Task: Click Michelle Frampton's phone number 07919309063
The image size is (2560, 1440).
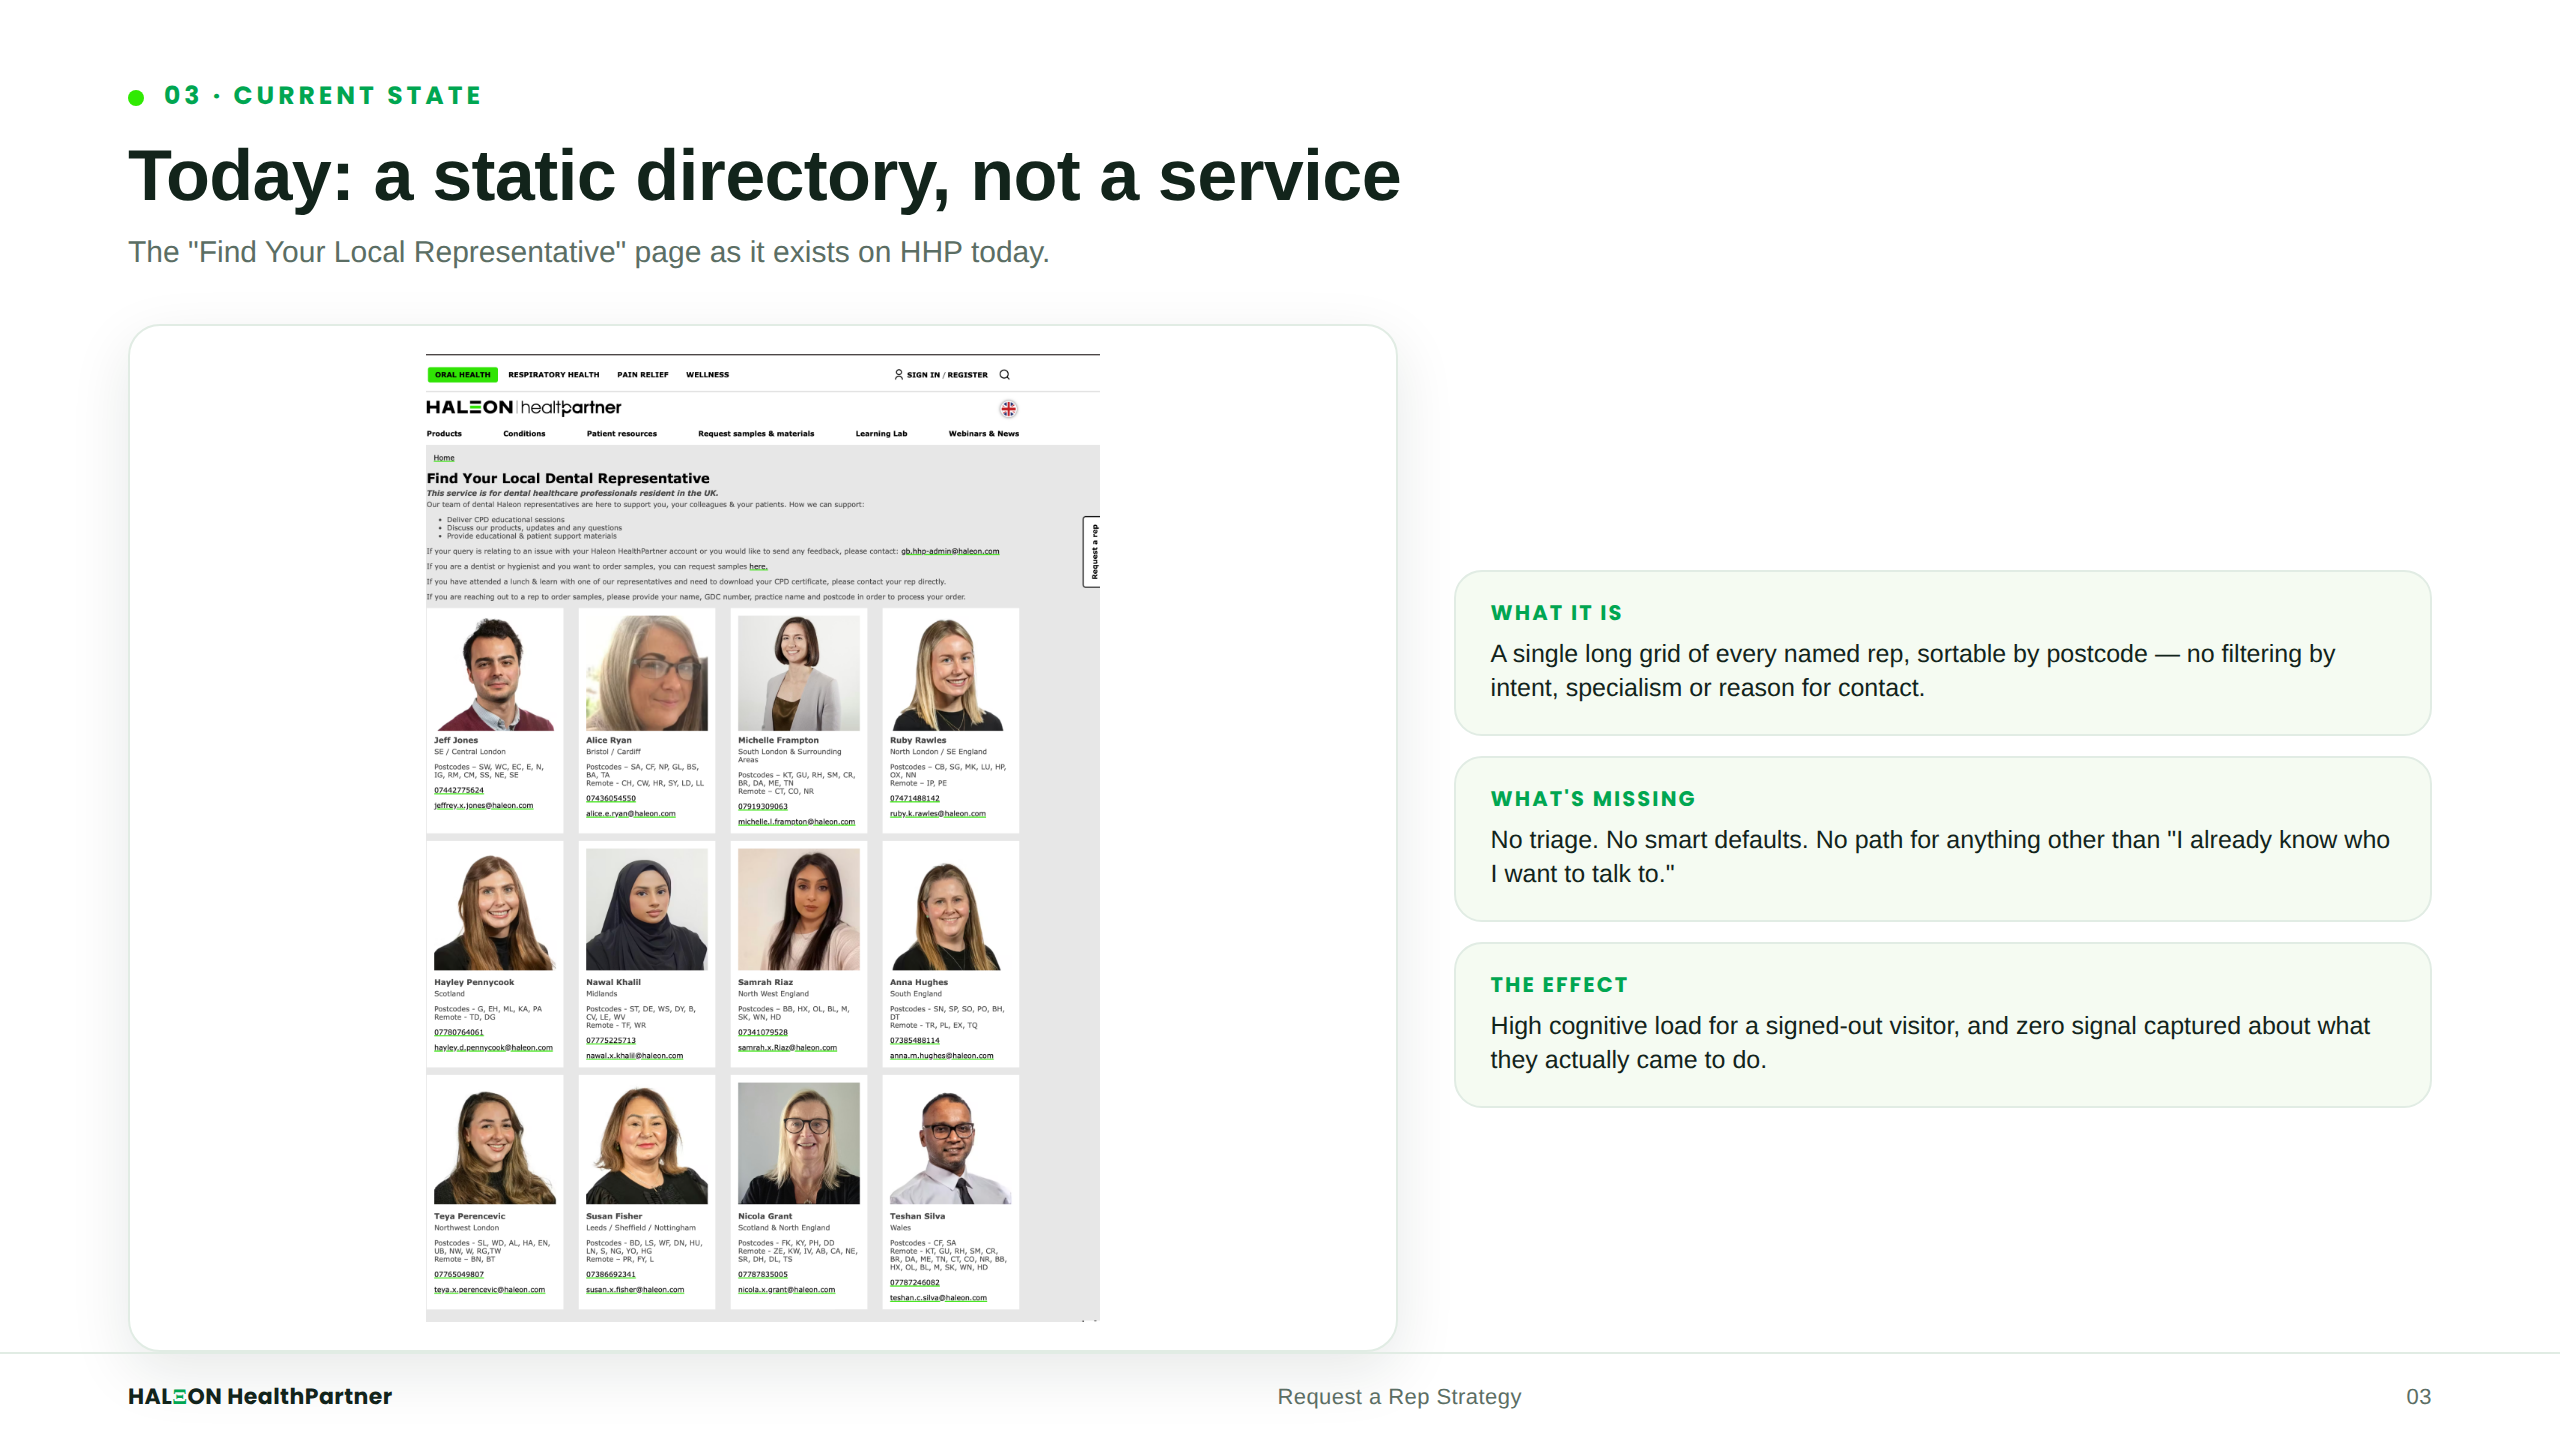Action: pyautogui.click(x=763, y=807)
